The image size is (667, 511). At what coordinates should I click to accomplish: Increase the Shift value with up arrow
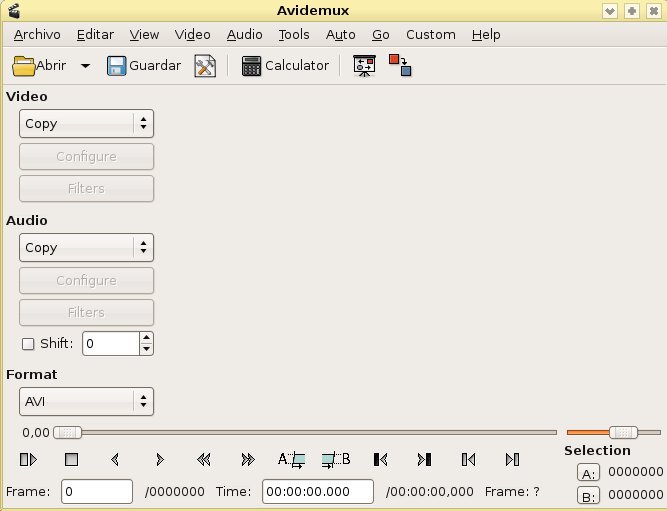(147, 338)
